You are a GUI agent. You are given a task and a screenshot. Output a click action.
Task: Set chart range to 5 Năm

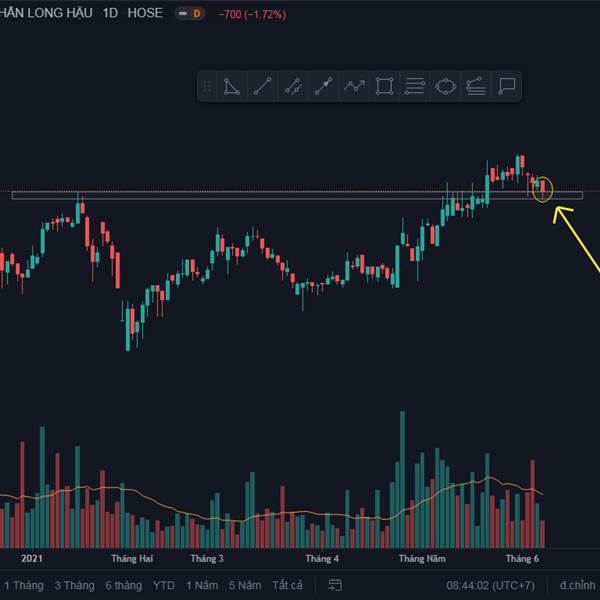click(x=245, y=585)
